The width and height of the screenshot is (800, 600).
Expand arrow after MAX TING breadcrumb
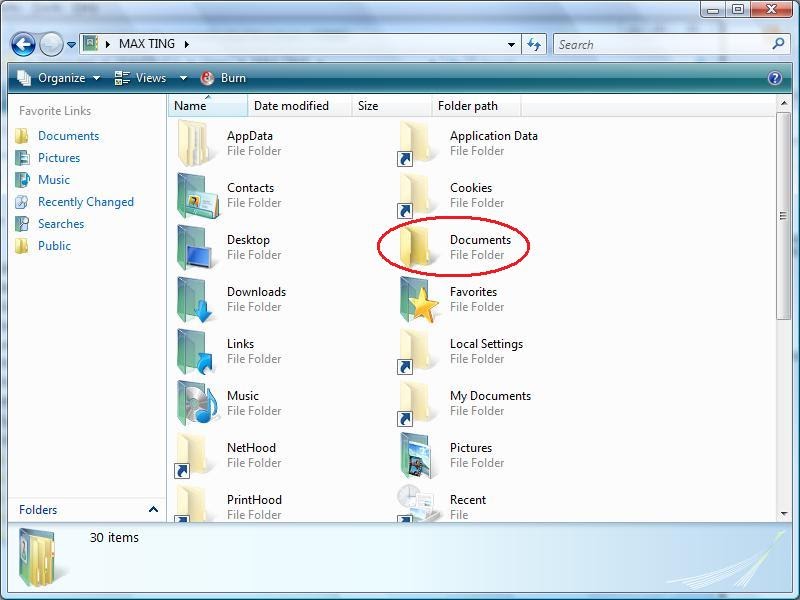click(x=187, y=44)
